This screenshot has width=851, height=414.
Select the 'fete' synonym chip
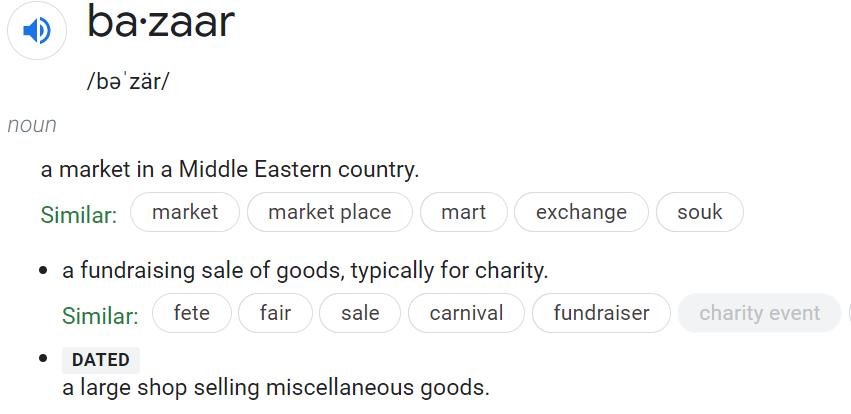coord(192,313)
